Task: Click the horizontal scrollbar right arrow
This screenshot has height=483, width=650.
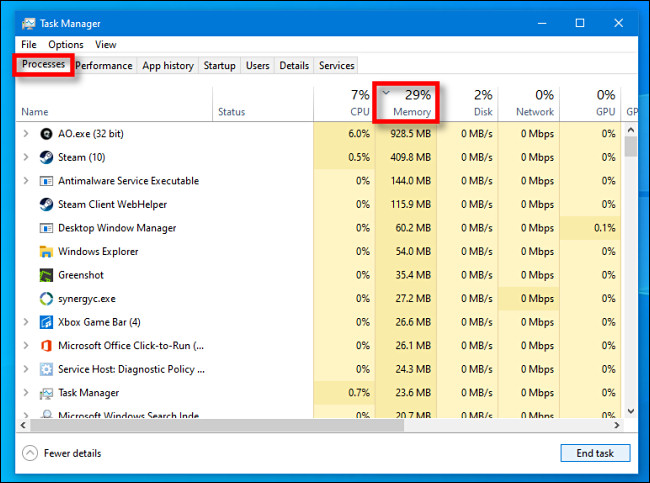Action: click(x=617, y=425)
